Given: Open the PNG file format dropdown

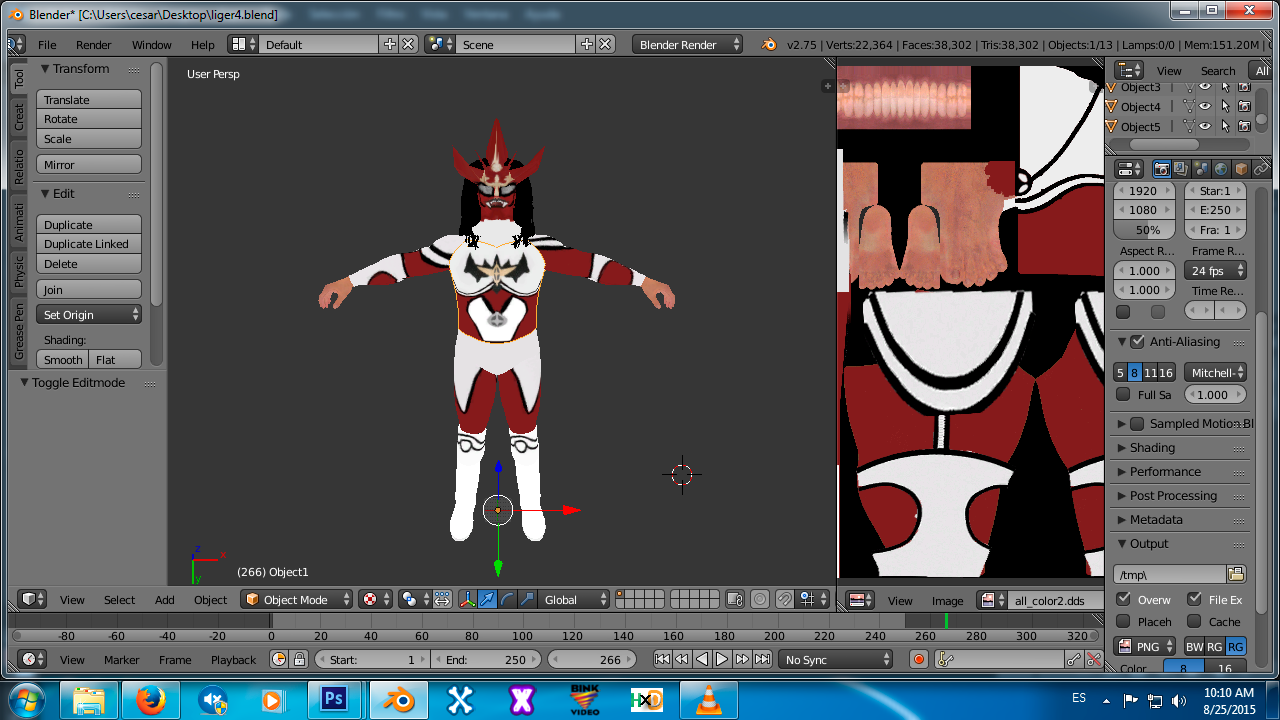Looking at the screenshot, I should click(x=1145, y=646).
